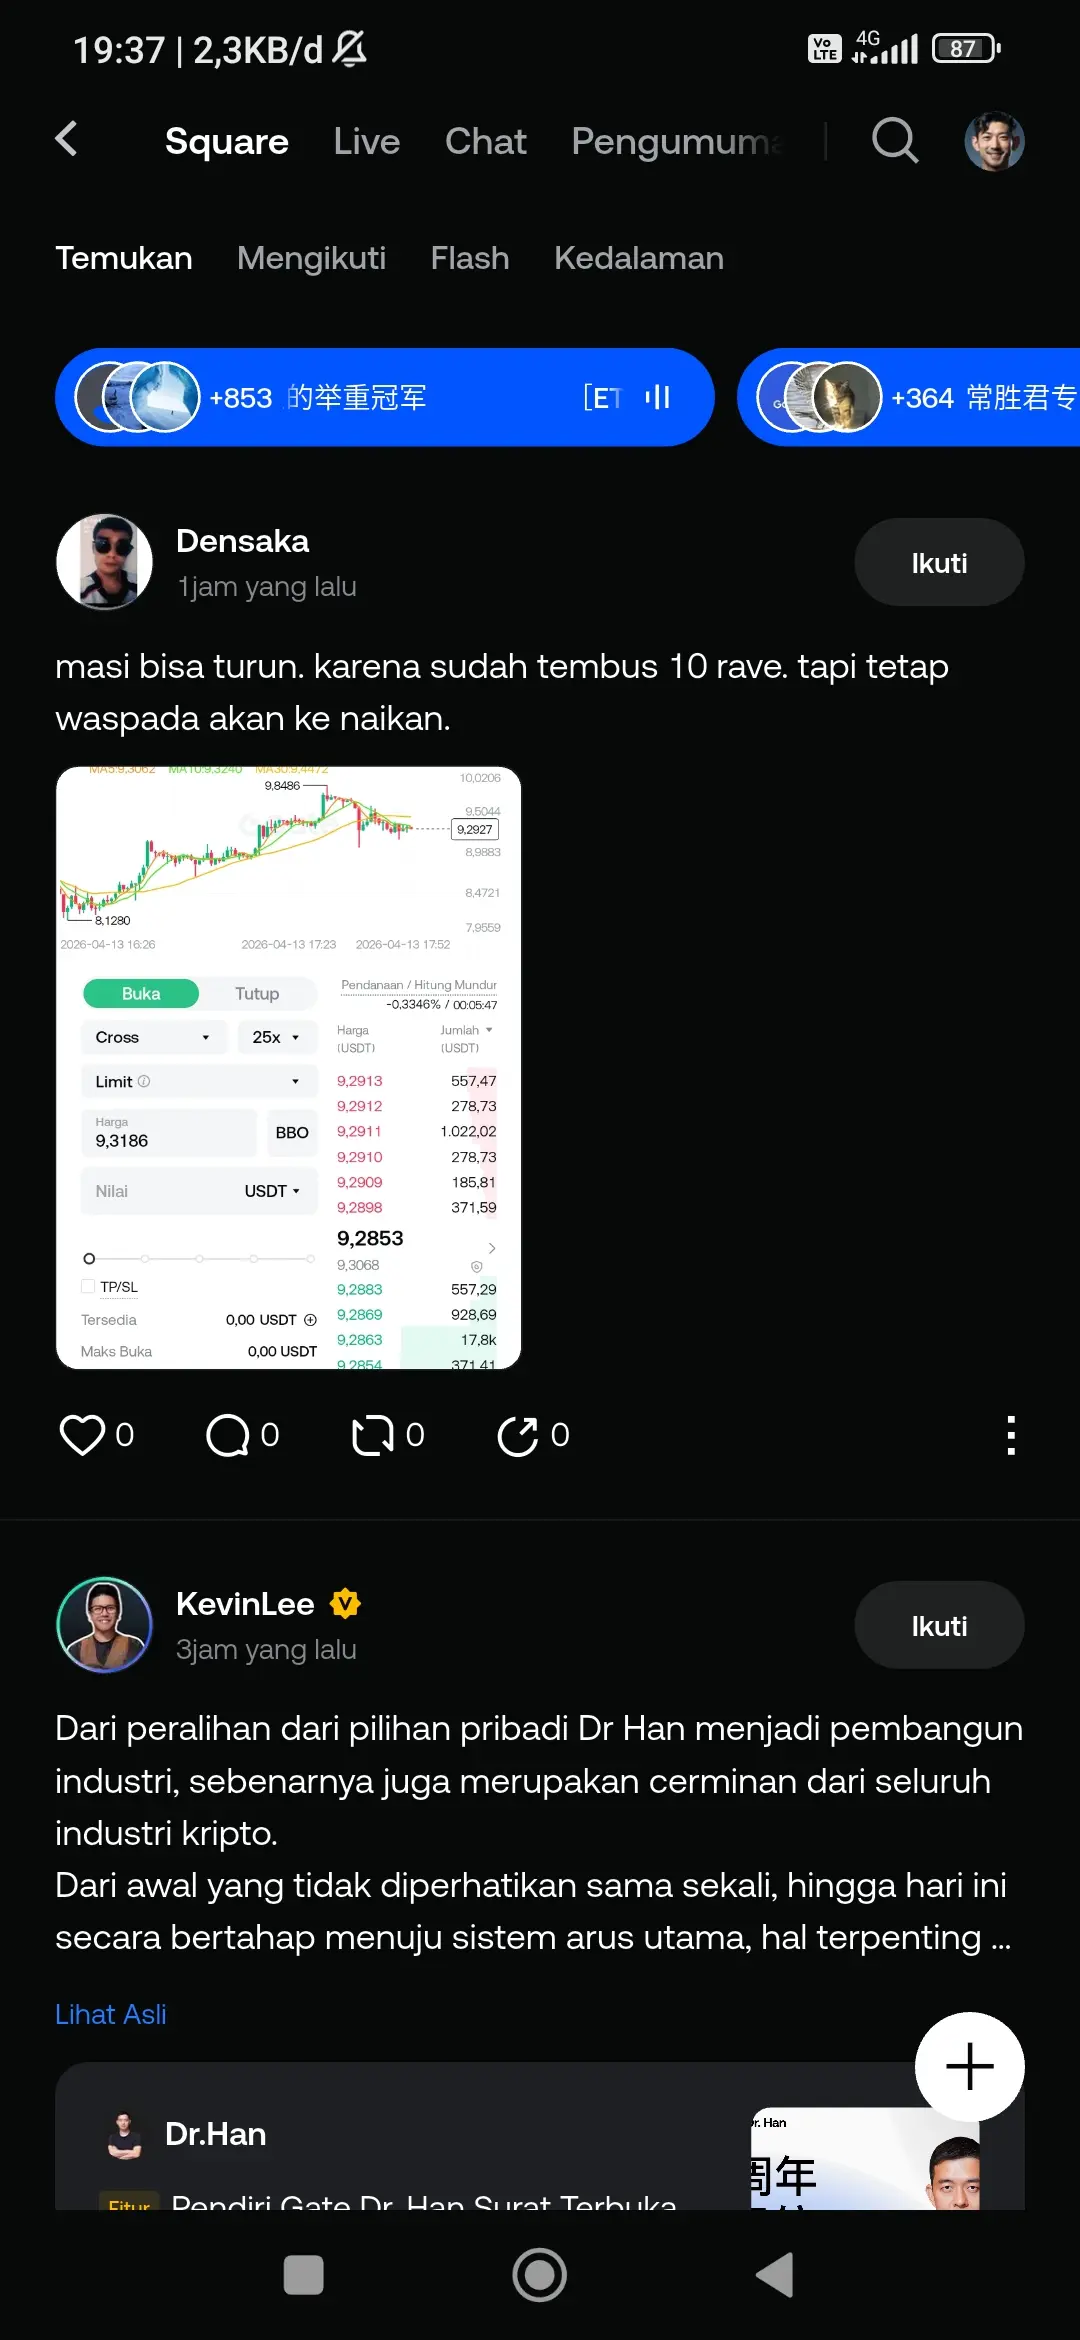Image resolution: width=1080 pixels, height=2340 pixels.
Task: Open Densaka's profile picture
Action: tap(105, 562)
